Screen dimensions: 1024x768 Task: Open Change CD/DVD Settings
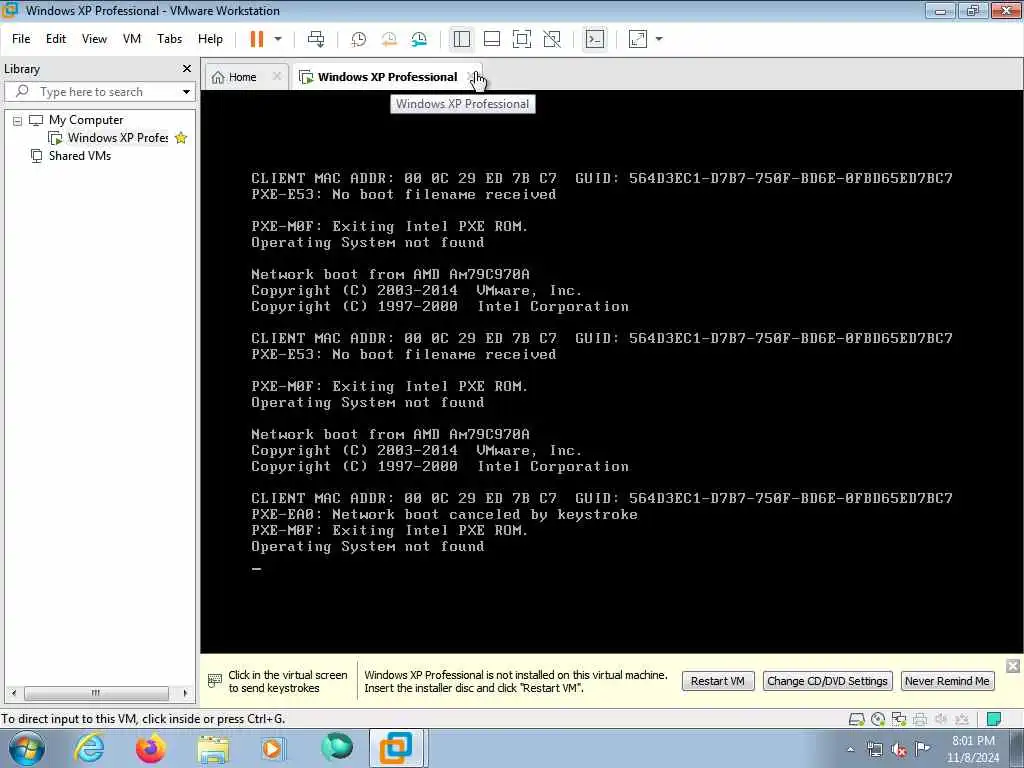click(x=827, y=681)
